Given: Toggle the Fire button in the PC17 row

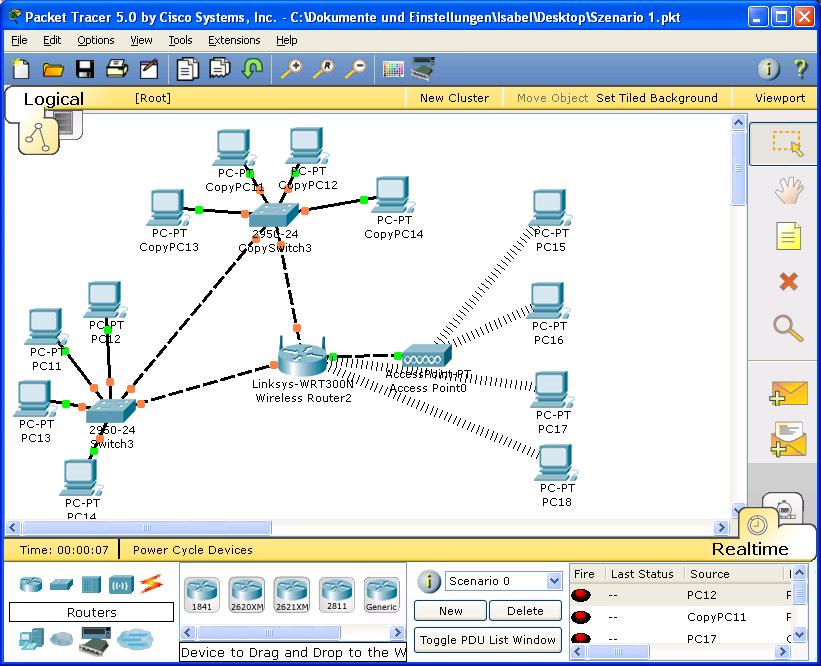Looking at the screenshot, I should pyautogui.click(x=581, y=638).
